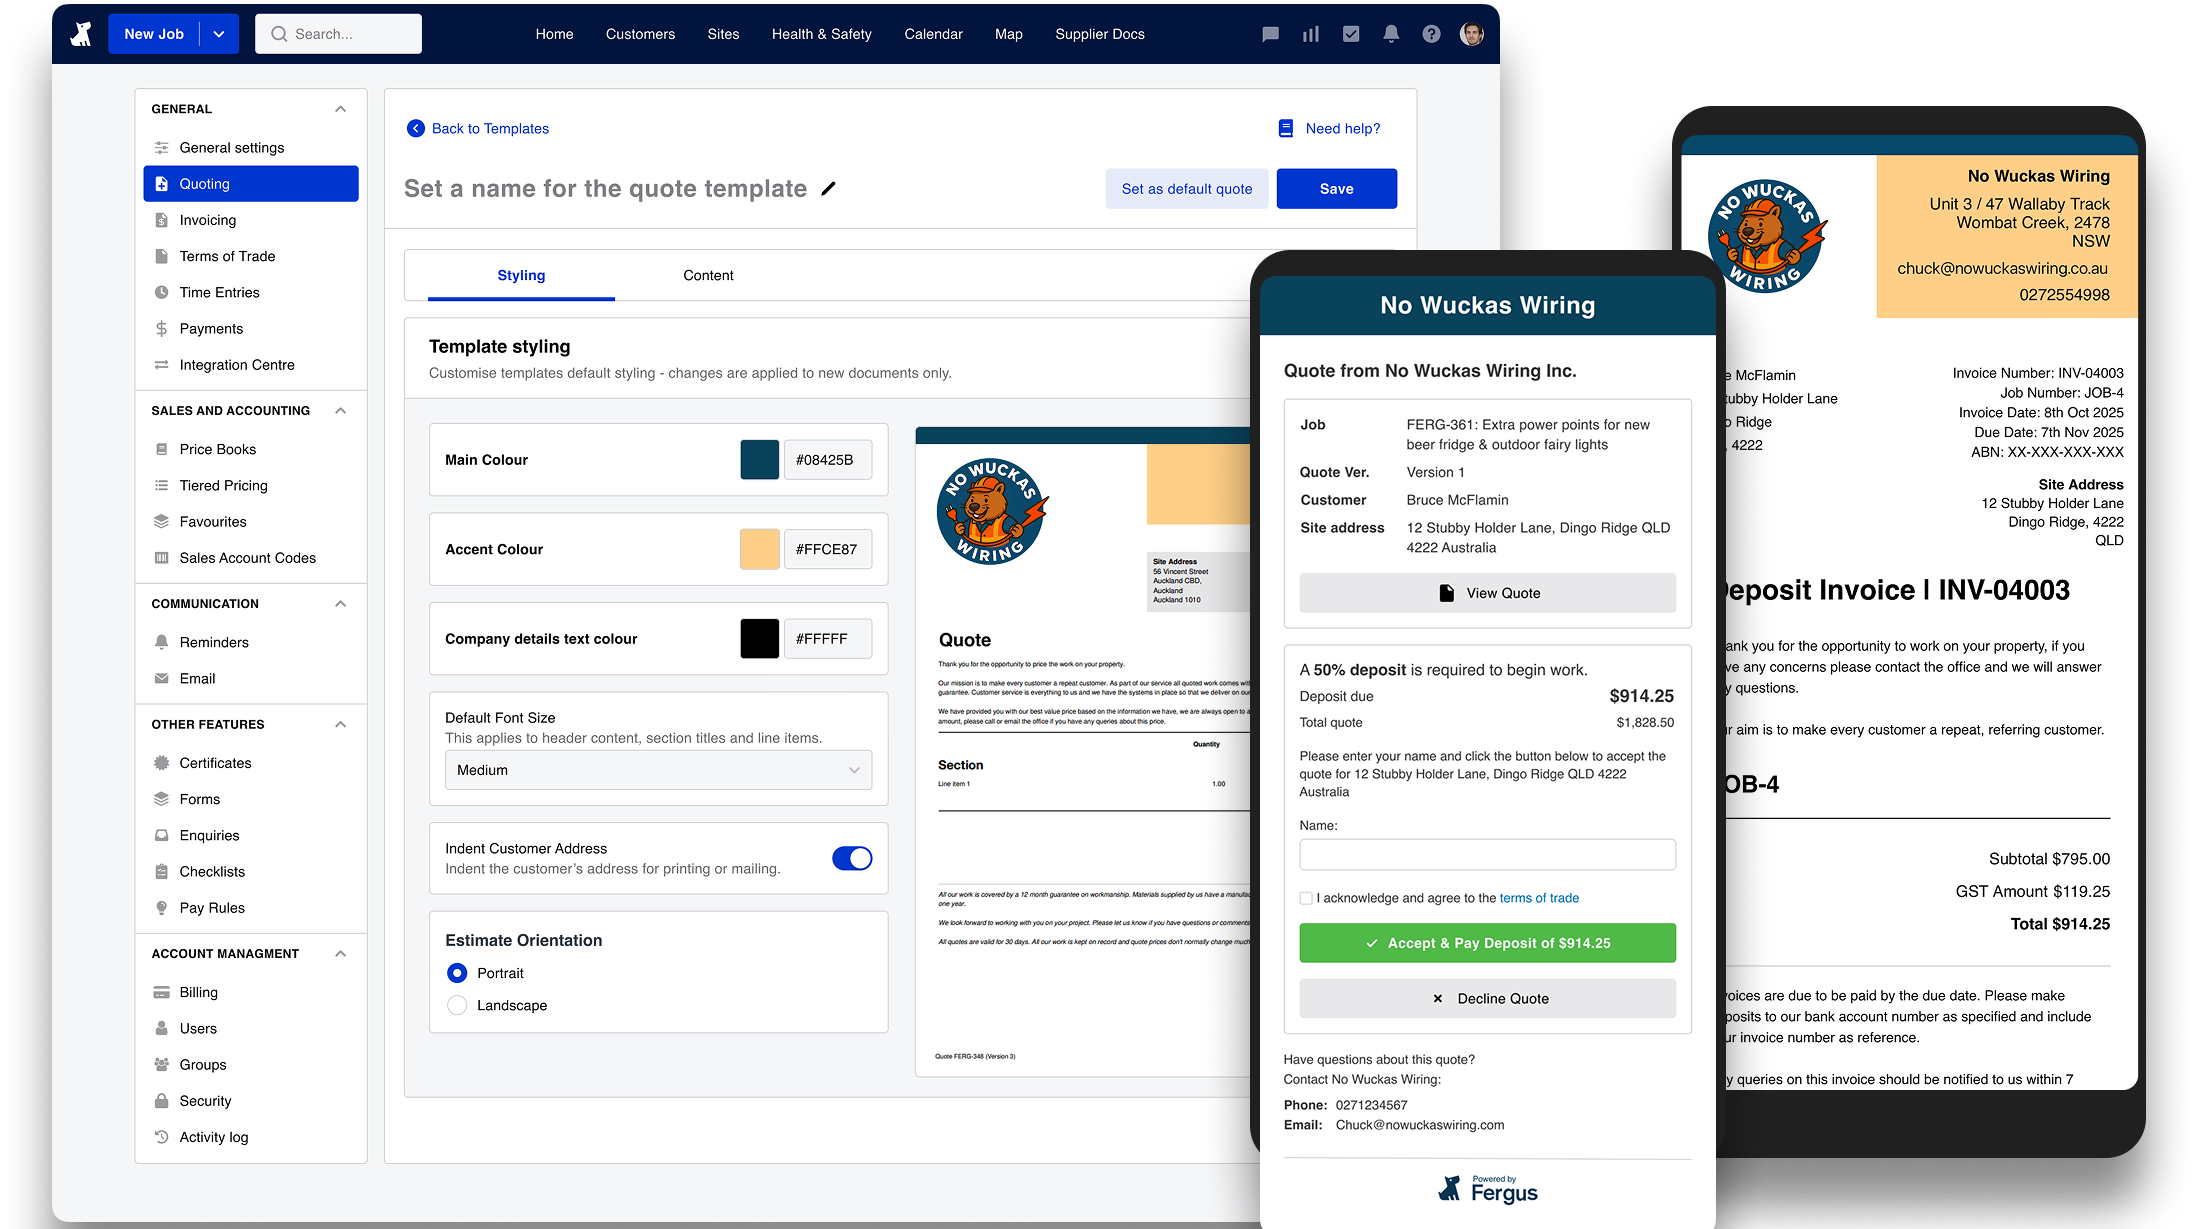
Task: Click the pencil icon to rename template
Action: pyautogui.click(x=828, y=188)
